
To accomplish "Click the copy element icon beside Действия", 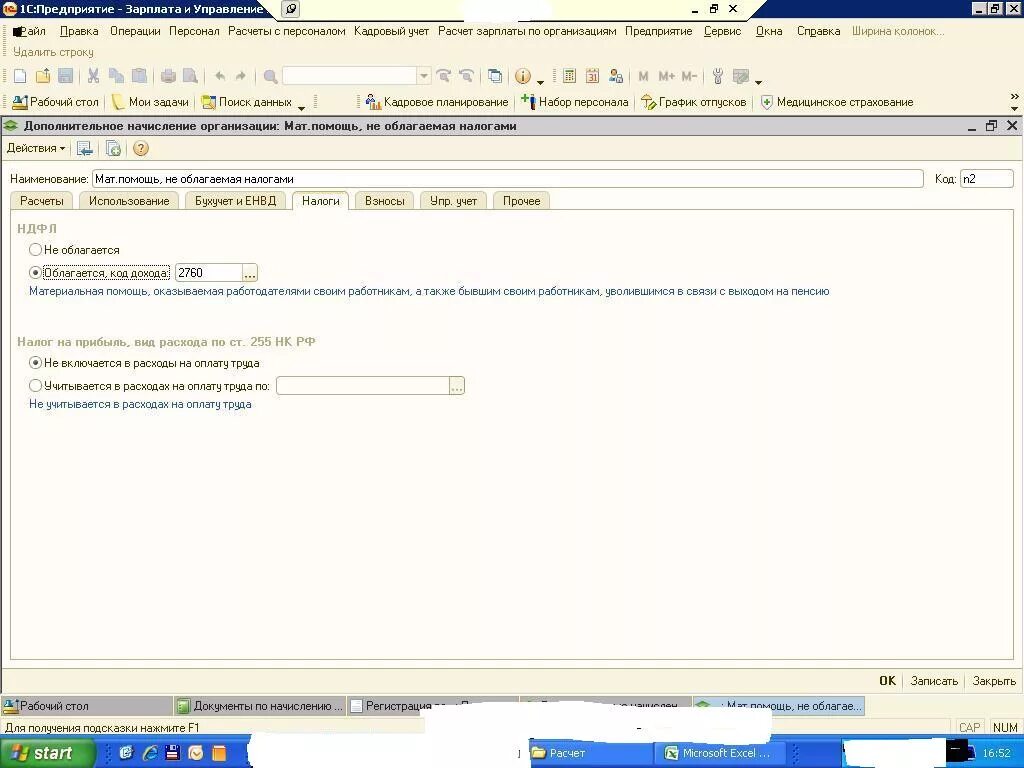I will [113, 149].
